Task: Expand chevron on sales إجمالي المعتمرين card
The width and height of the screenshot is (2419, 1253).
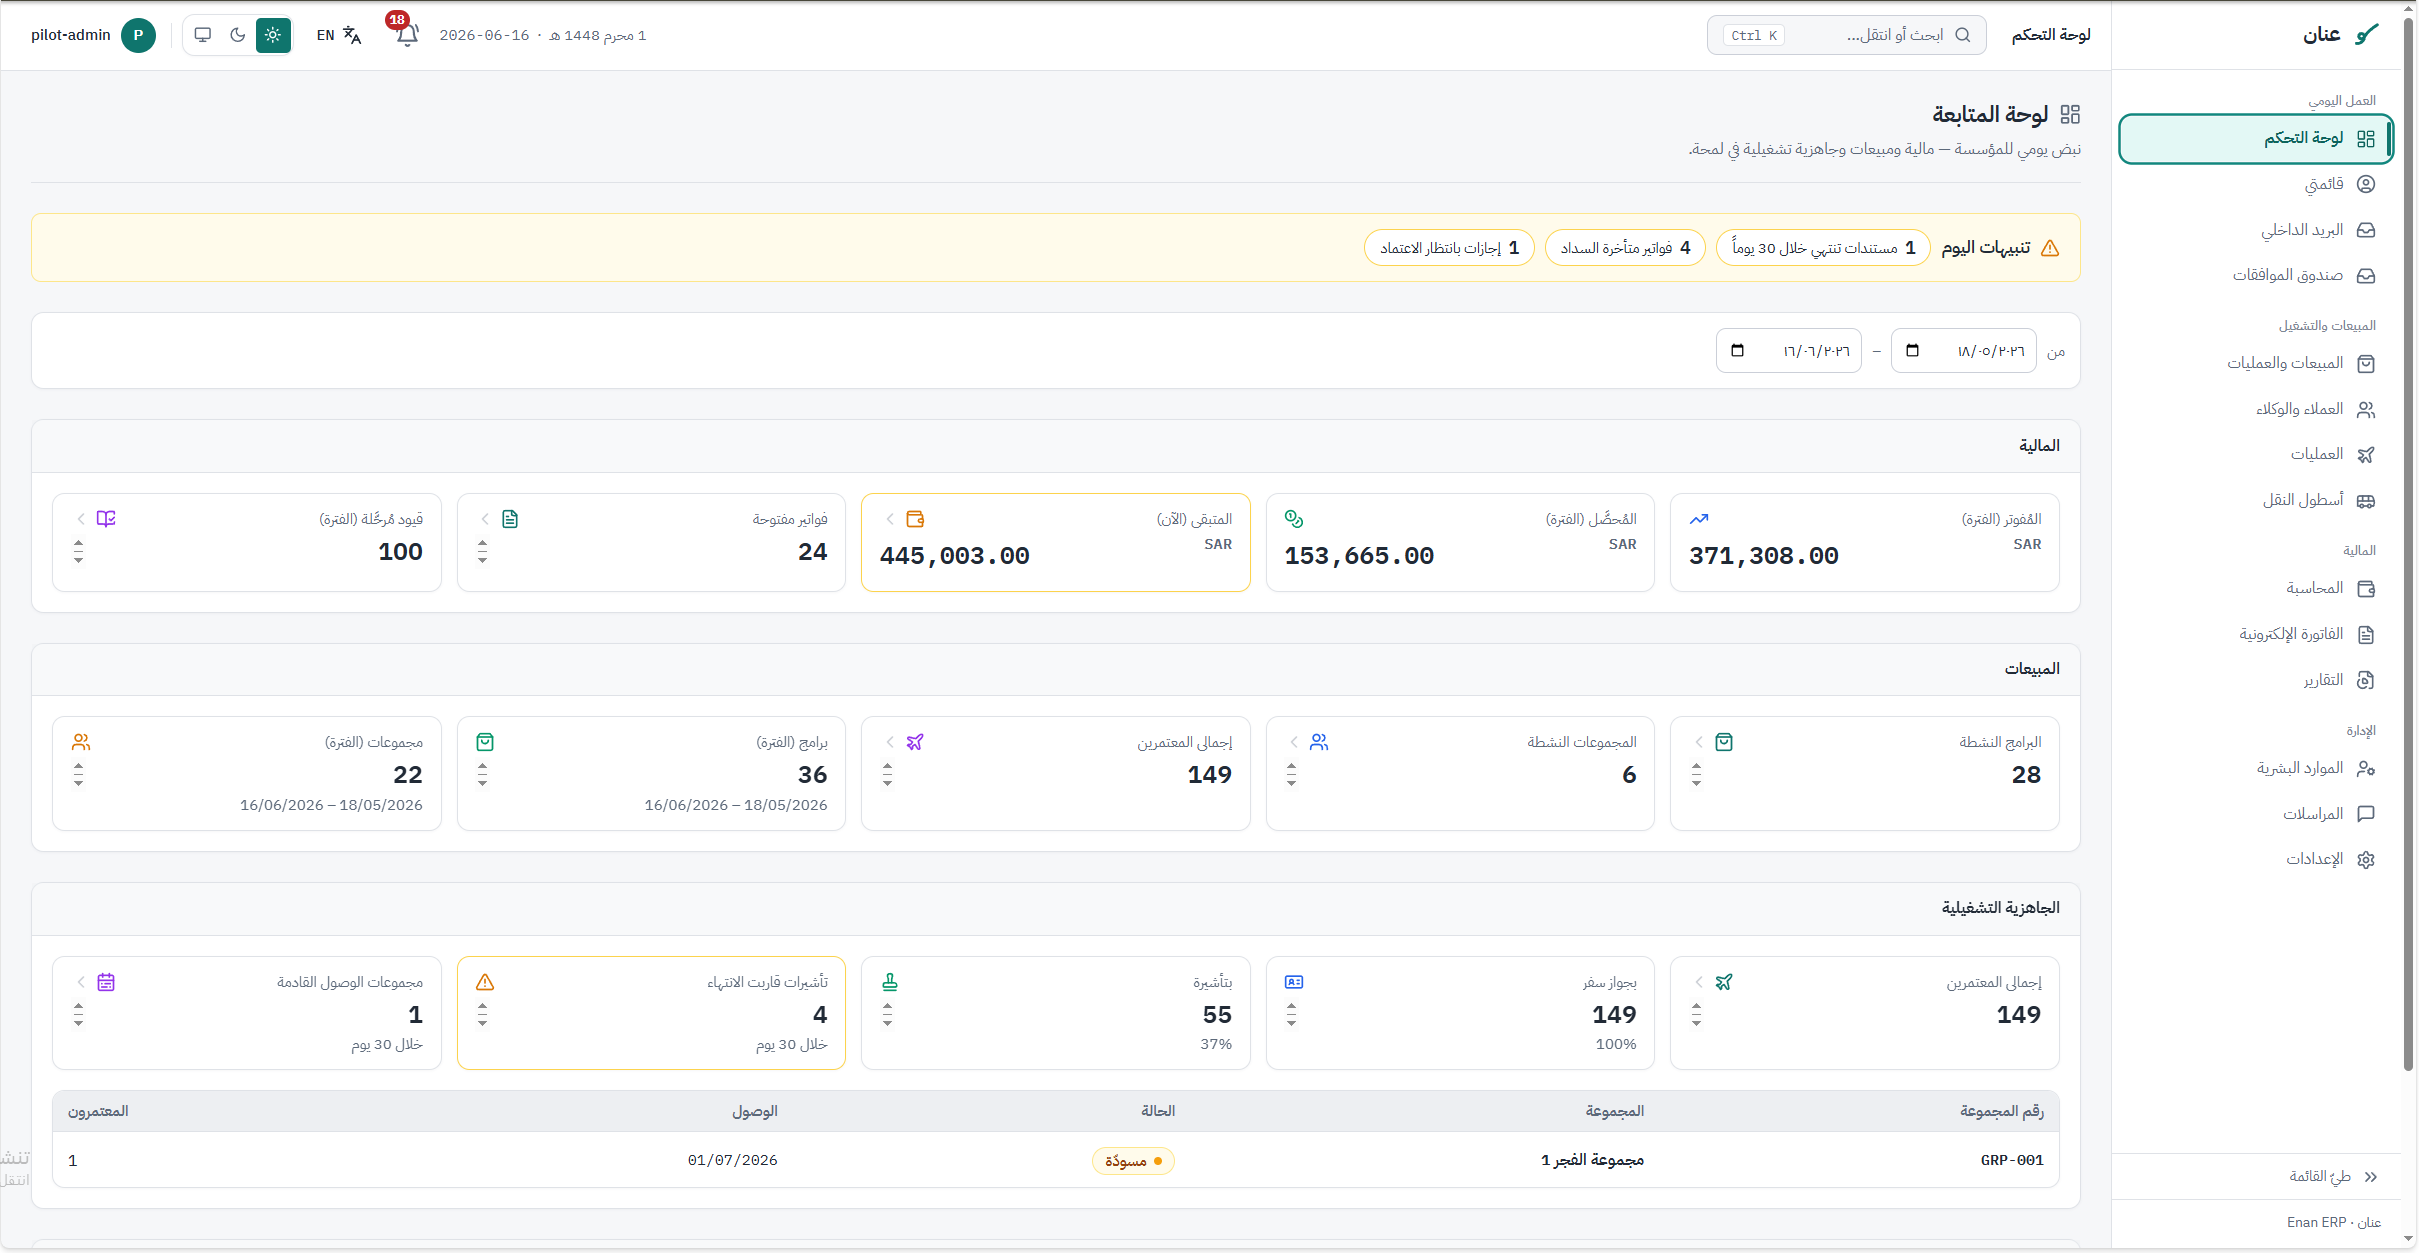Action: 890,742
